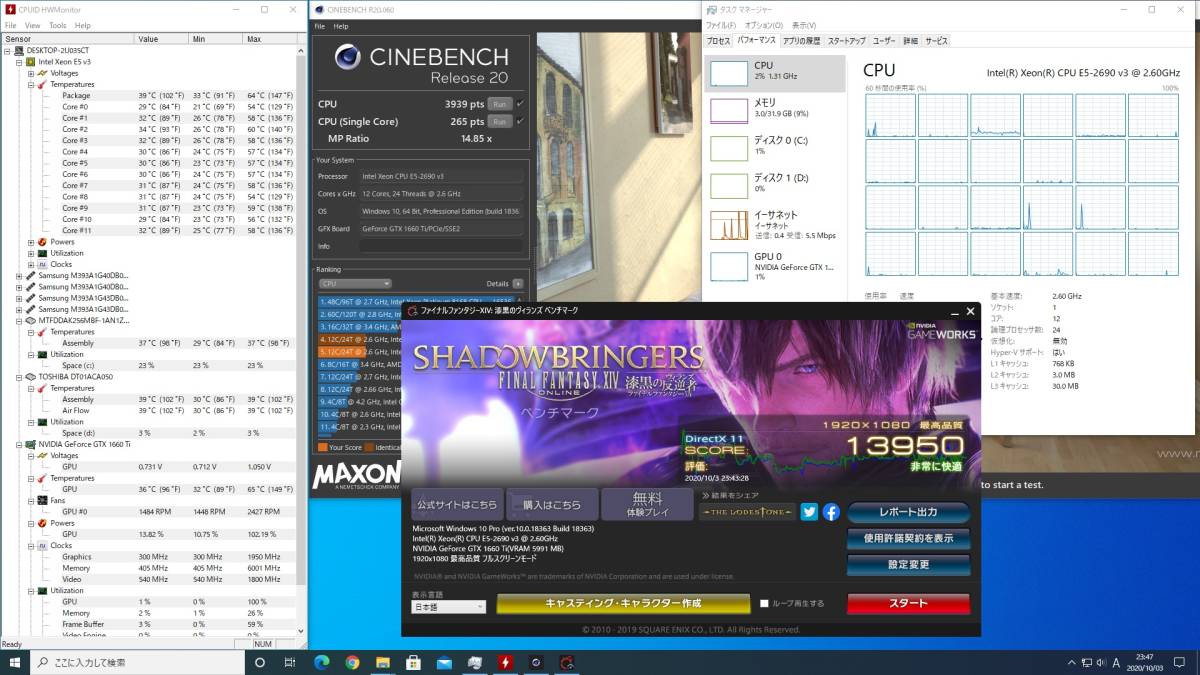
Task: Open the Mail app from the taskbar
Action: pos(444,662)
